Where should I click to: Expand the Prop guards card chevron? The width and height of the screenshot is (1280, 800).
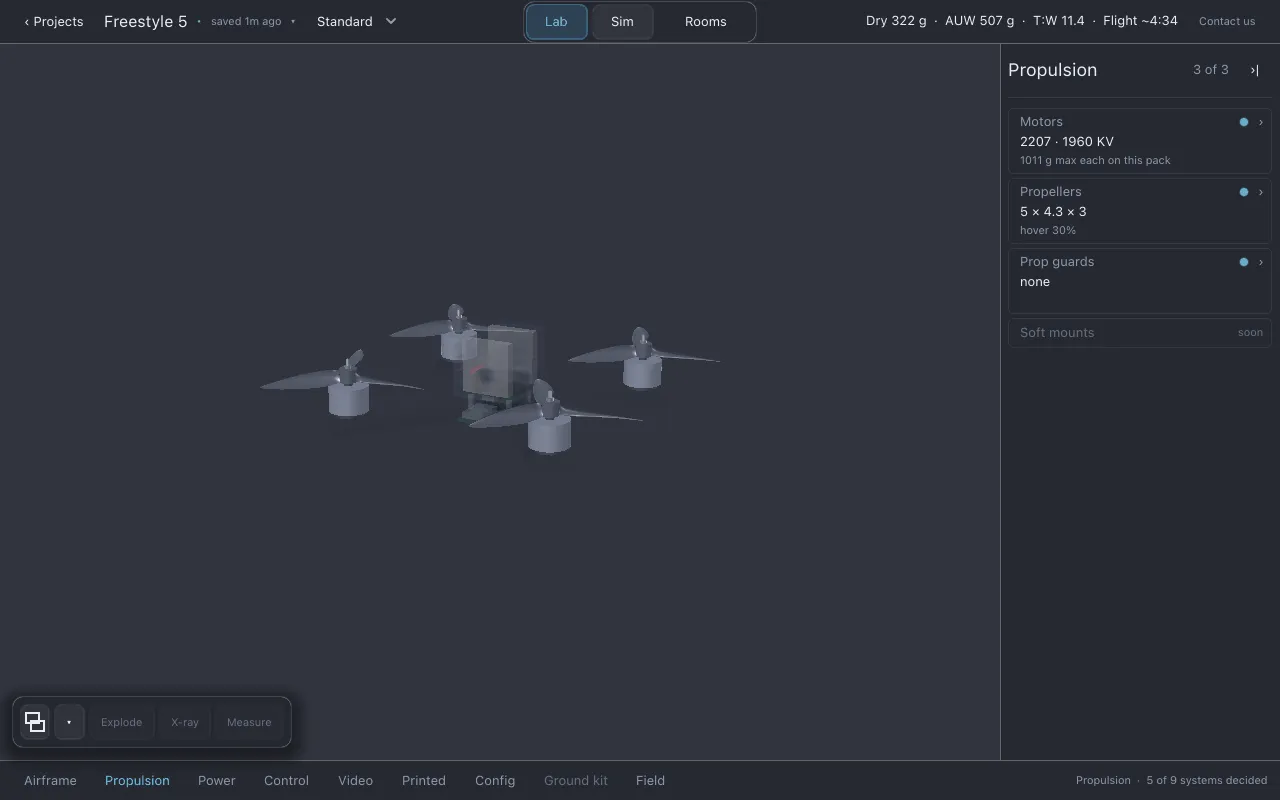pos(1261,262)
